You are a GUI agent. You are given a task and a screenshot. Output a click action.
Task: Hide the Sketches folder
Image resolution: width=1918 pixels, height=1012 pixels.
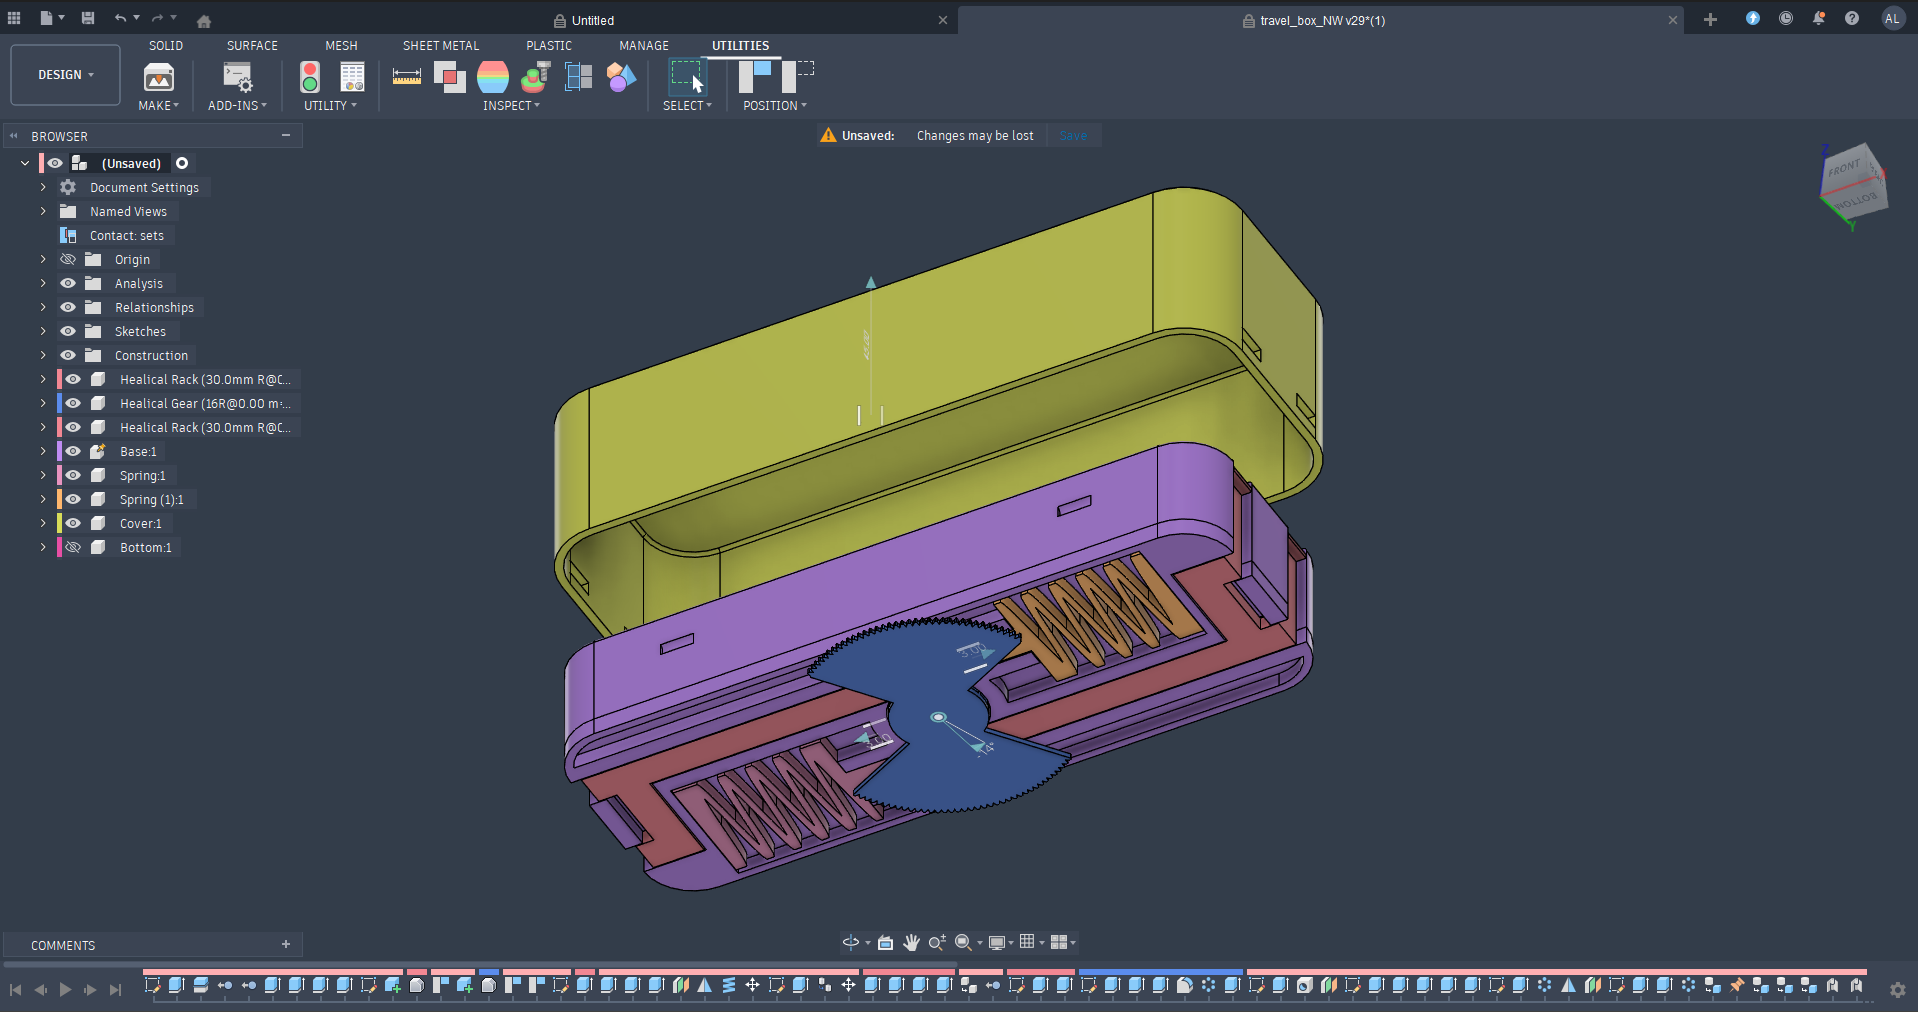tap(68, 331)
